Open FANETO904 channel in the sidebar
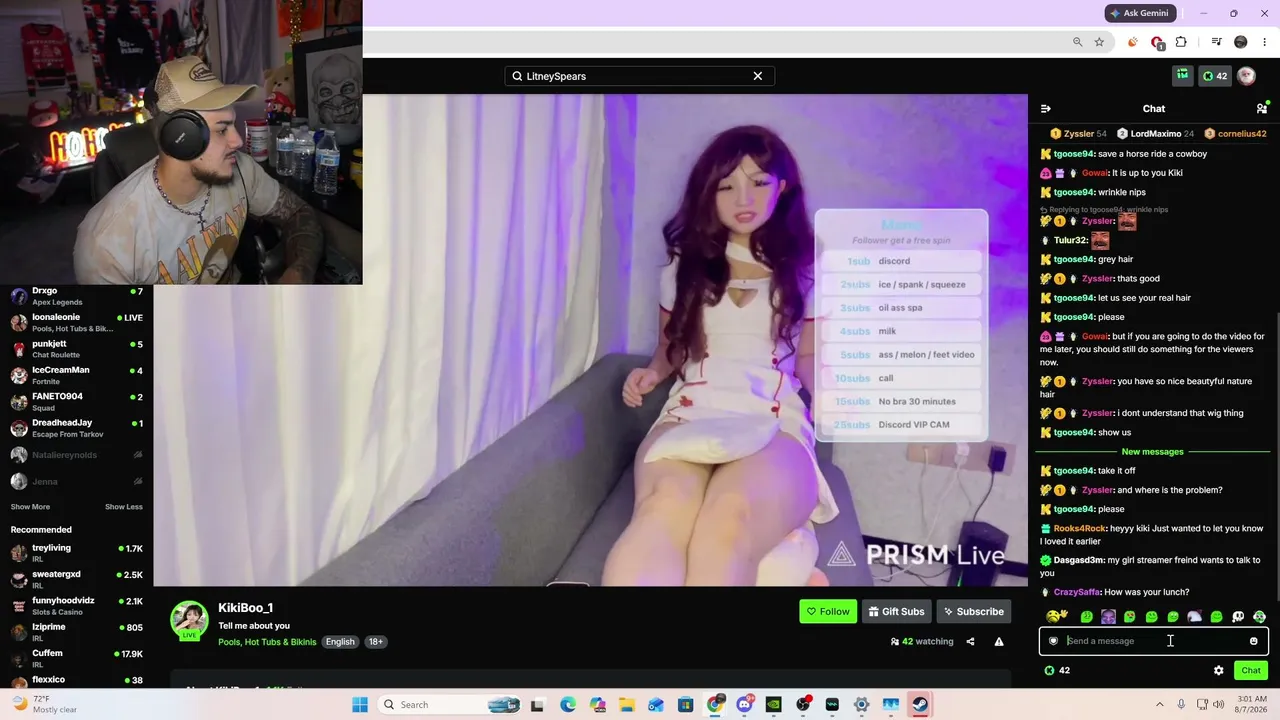 pyautogui.click(x=77, y=401)
